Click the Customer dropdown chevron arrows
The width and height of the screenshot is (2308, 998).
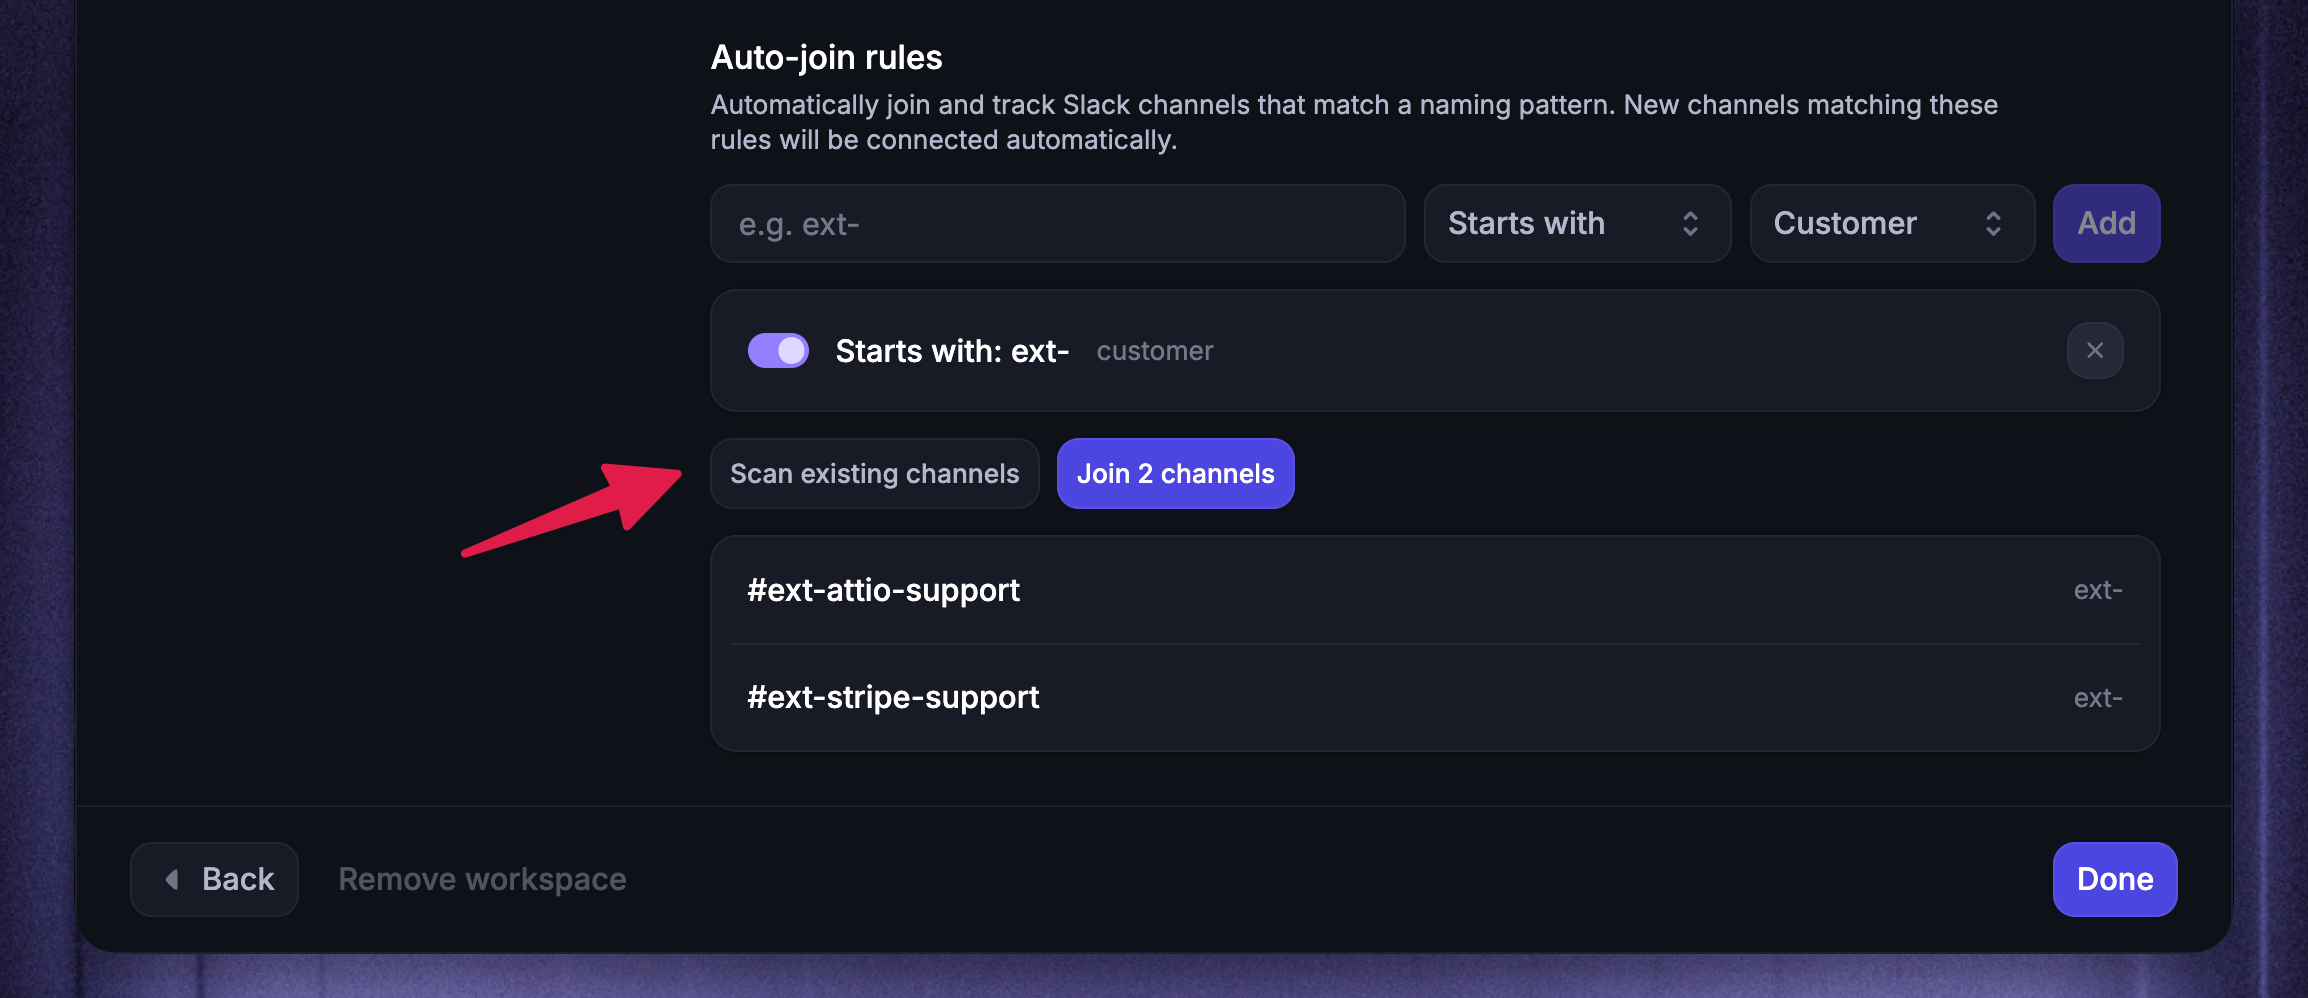click(x=1993, y=223)
